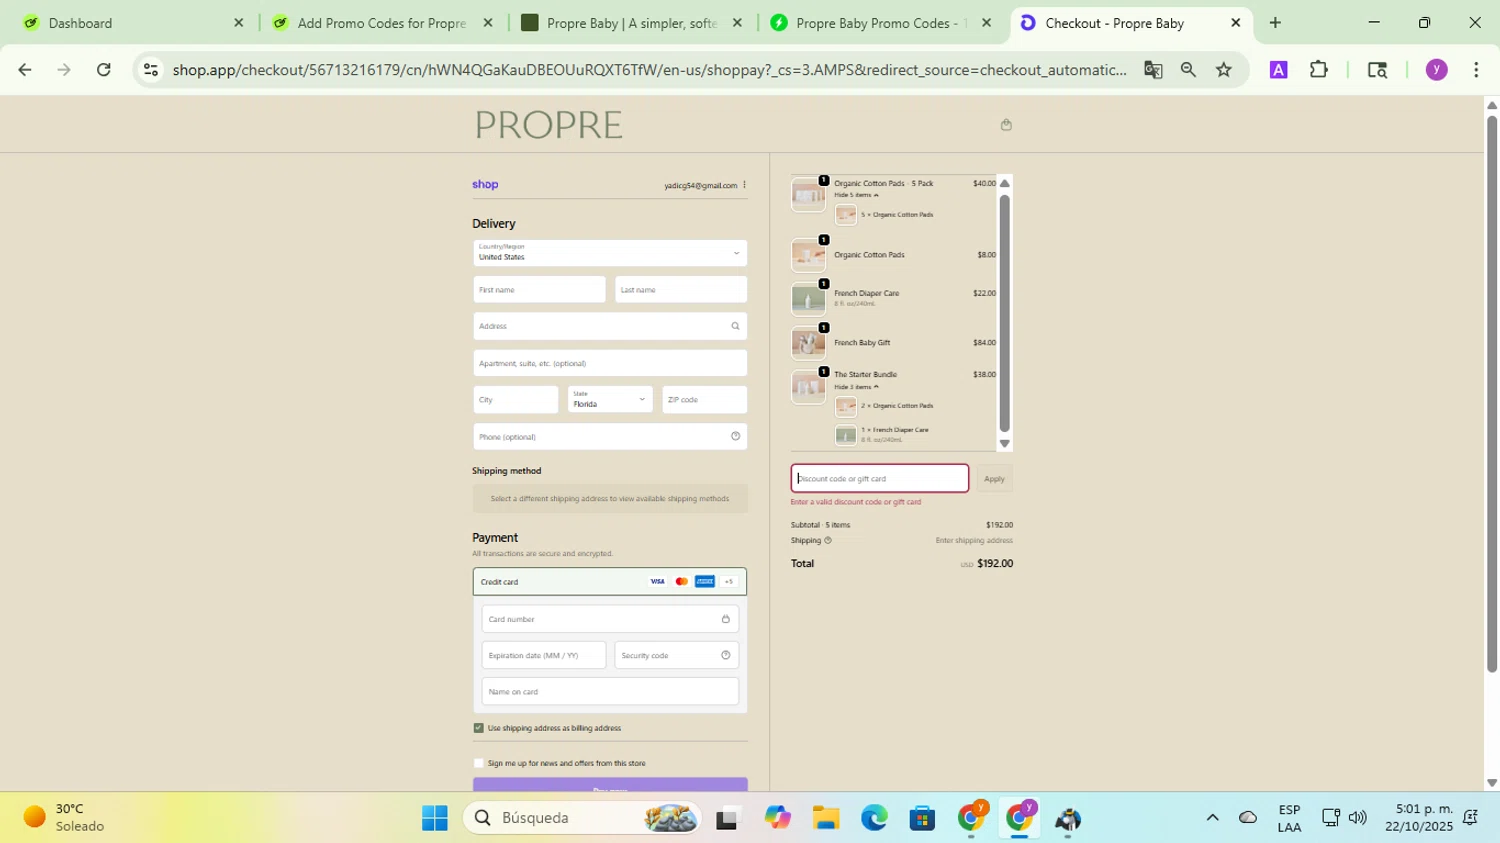The height and width of the screenshot is (843, 1500).
Task: Focus the Discount code or gift card field
Action: pos(880,479)
